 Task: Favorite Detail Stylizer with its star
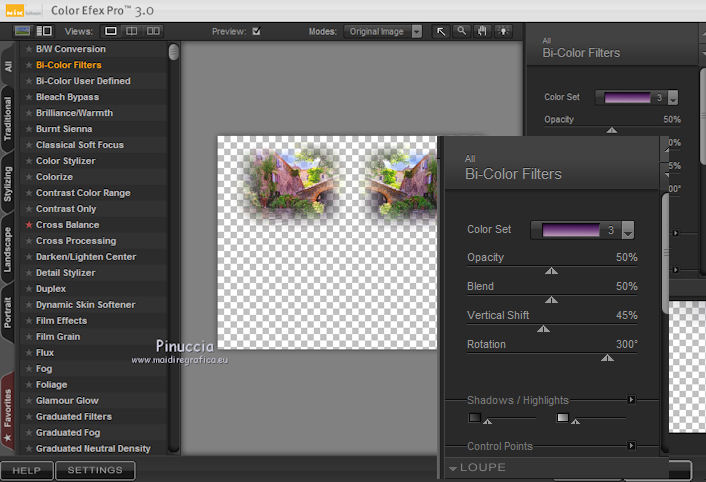[29, 273]
